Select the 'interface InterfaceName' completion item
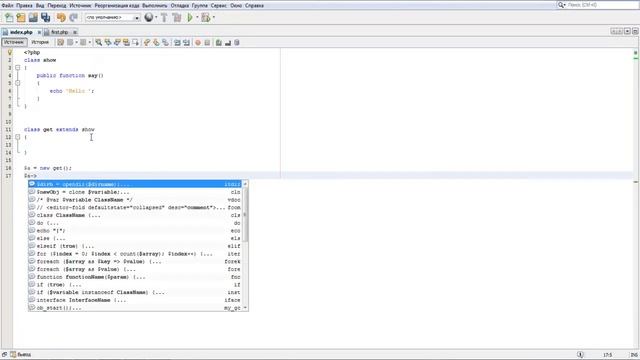The height and width of the screenshot is (360, 640). point(135,300)
